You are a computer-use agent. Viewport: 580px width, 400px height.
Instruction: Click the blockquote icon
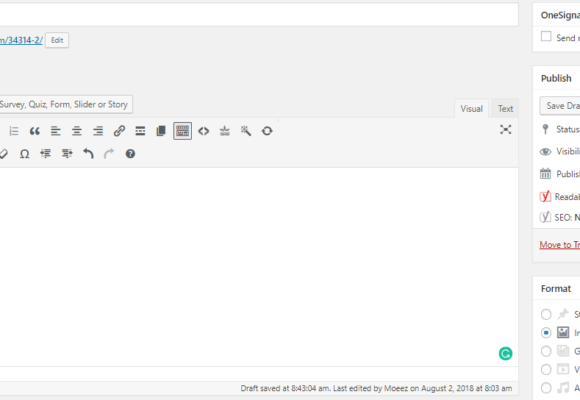(x=35, y=131)
